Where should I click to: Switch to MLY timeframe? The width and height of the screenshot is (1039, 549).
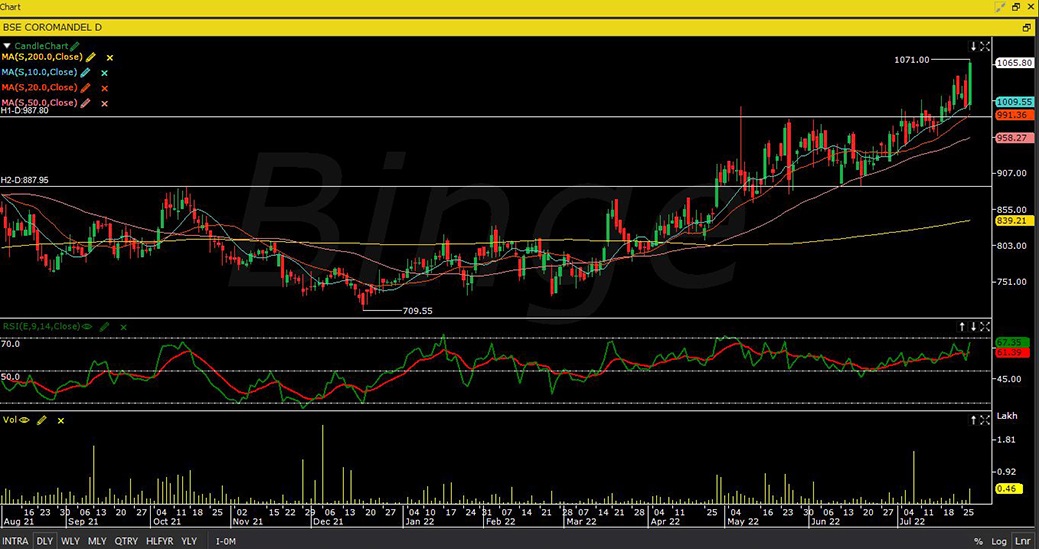pos(97,541)
